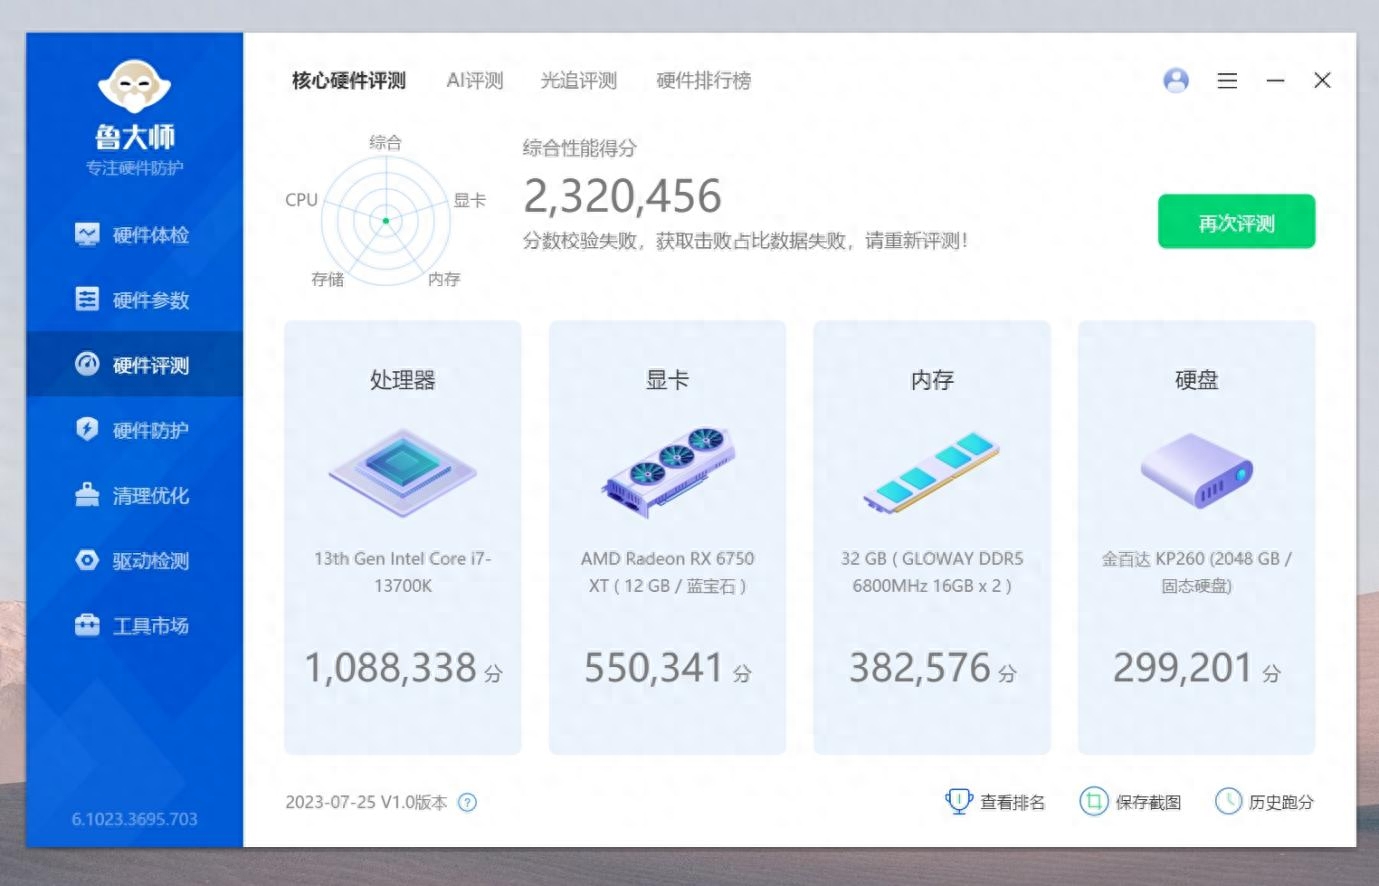Screen dimensions: 1379x886
Task: Click the processor chip illustration
Action: pos(403,473)
